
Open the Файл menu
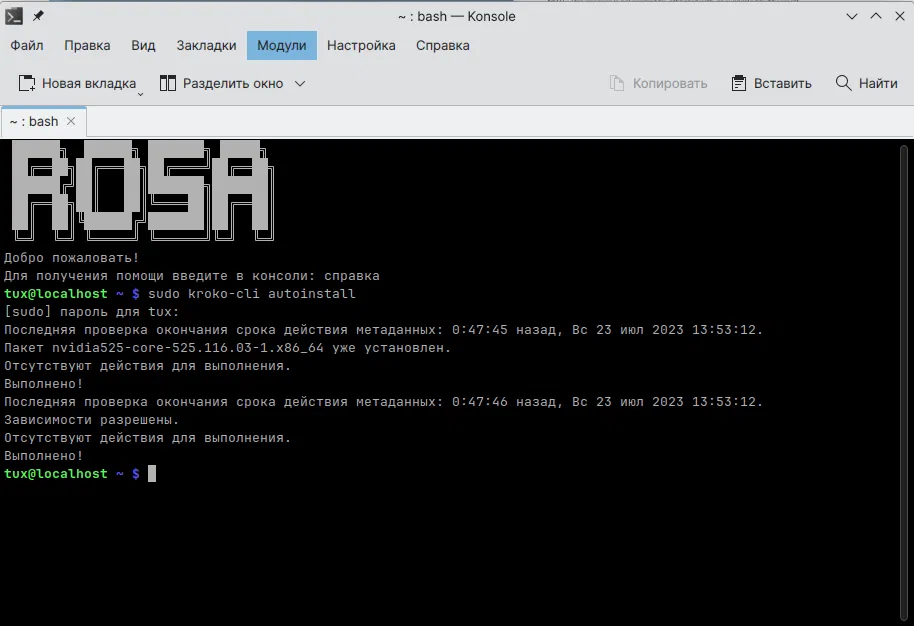click(27, 45)
